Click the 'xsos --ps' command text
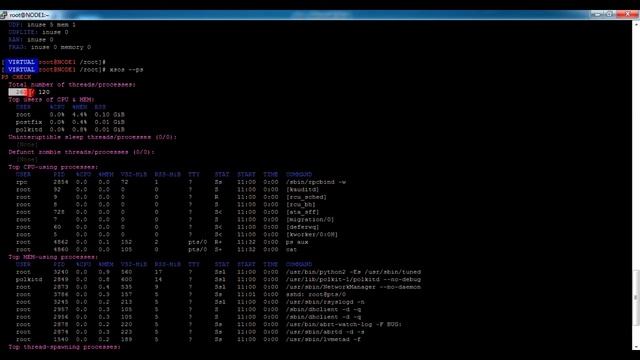Viewport: 640px width, 360px height. tap(126, 70)
